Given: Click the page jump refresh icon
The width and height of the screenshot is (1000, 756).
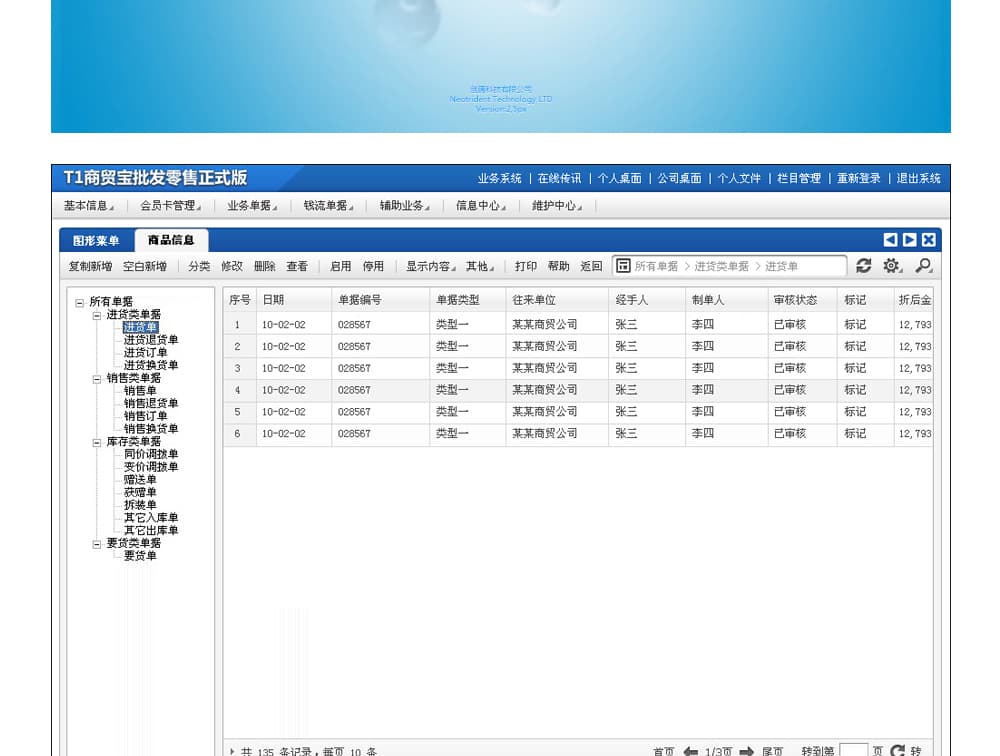Looking at the screenshot, I should tap(897, 751).
